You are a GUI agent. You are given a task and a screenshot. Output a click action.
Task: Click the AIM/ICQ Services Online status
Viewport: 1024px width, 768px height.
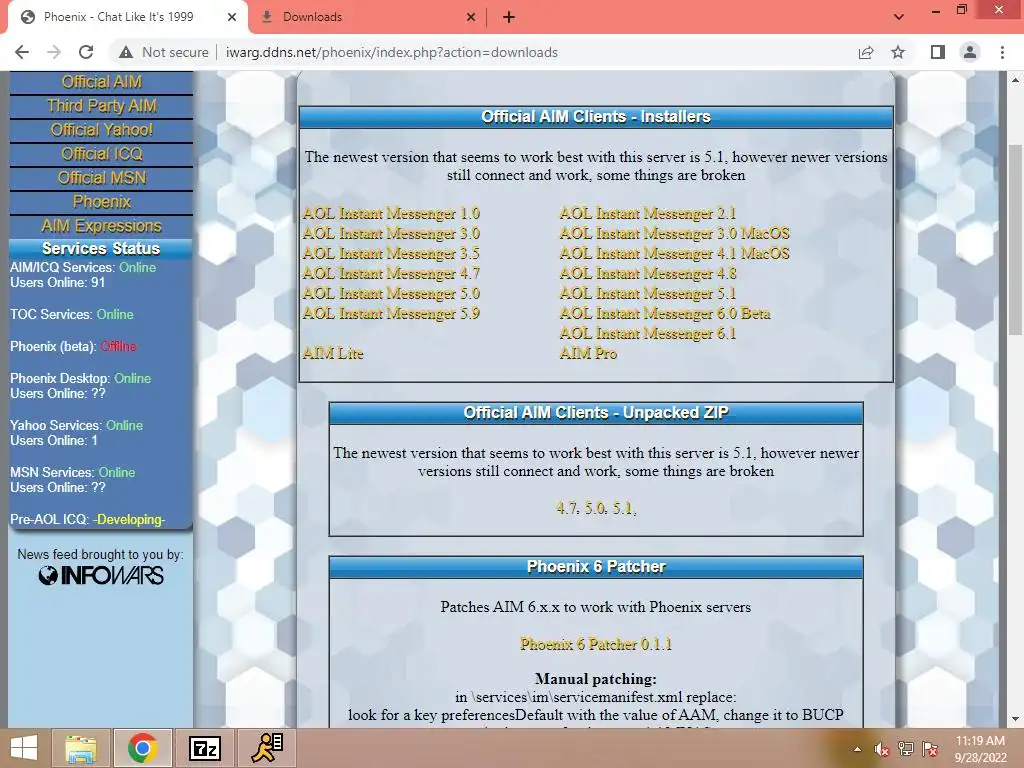point(137,267)
